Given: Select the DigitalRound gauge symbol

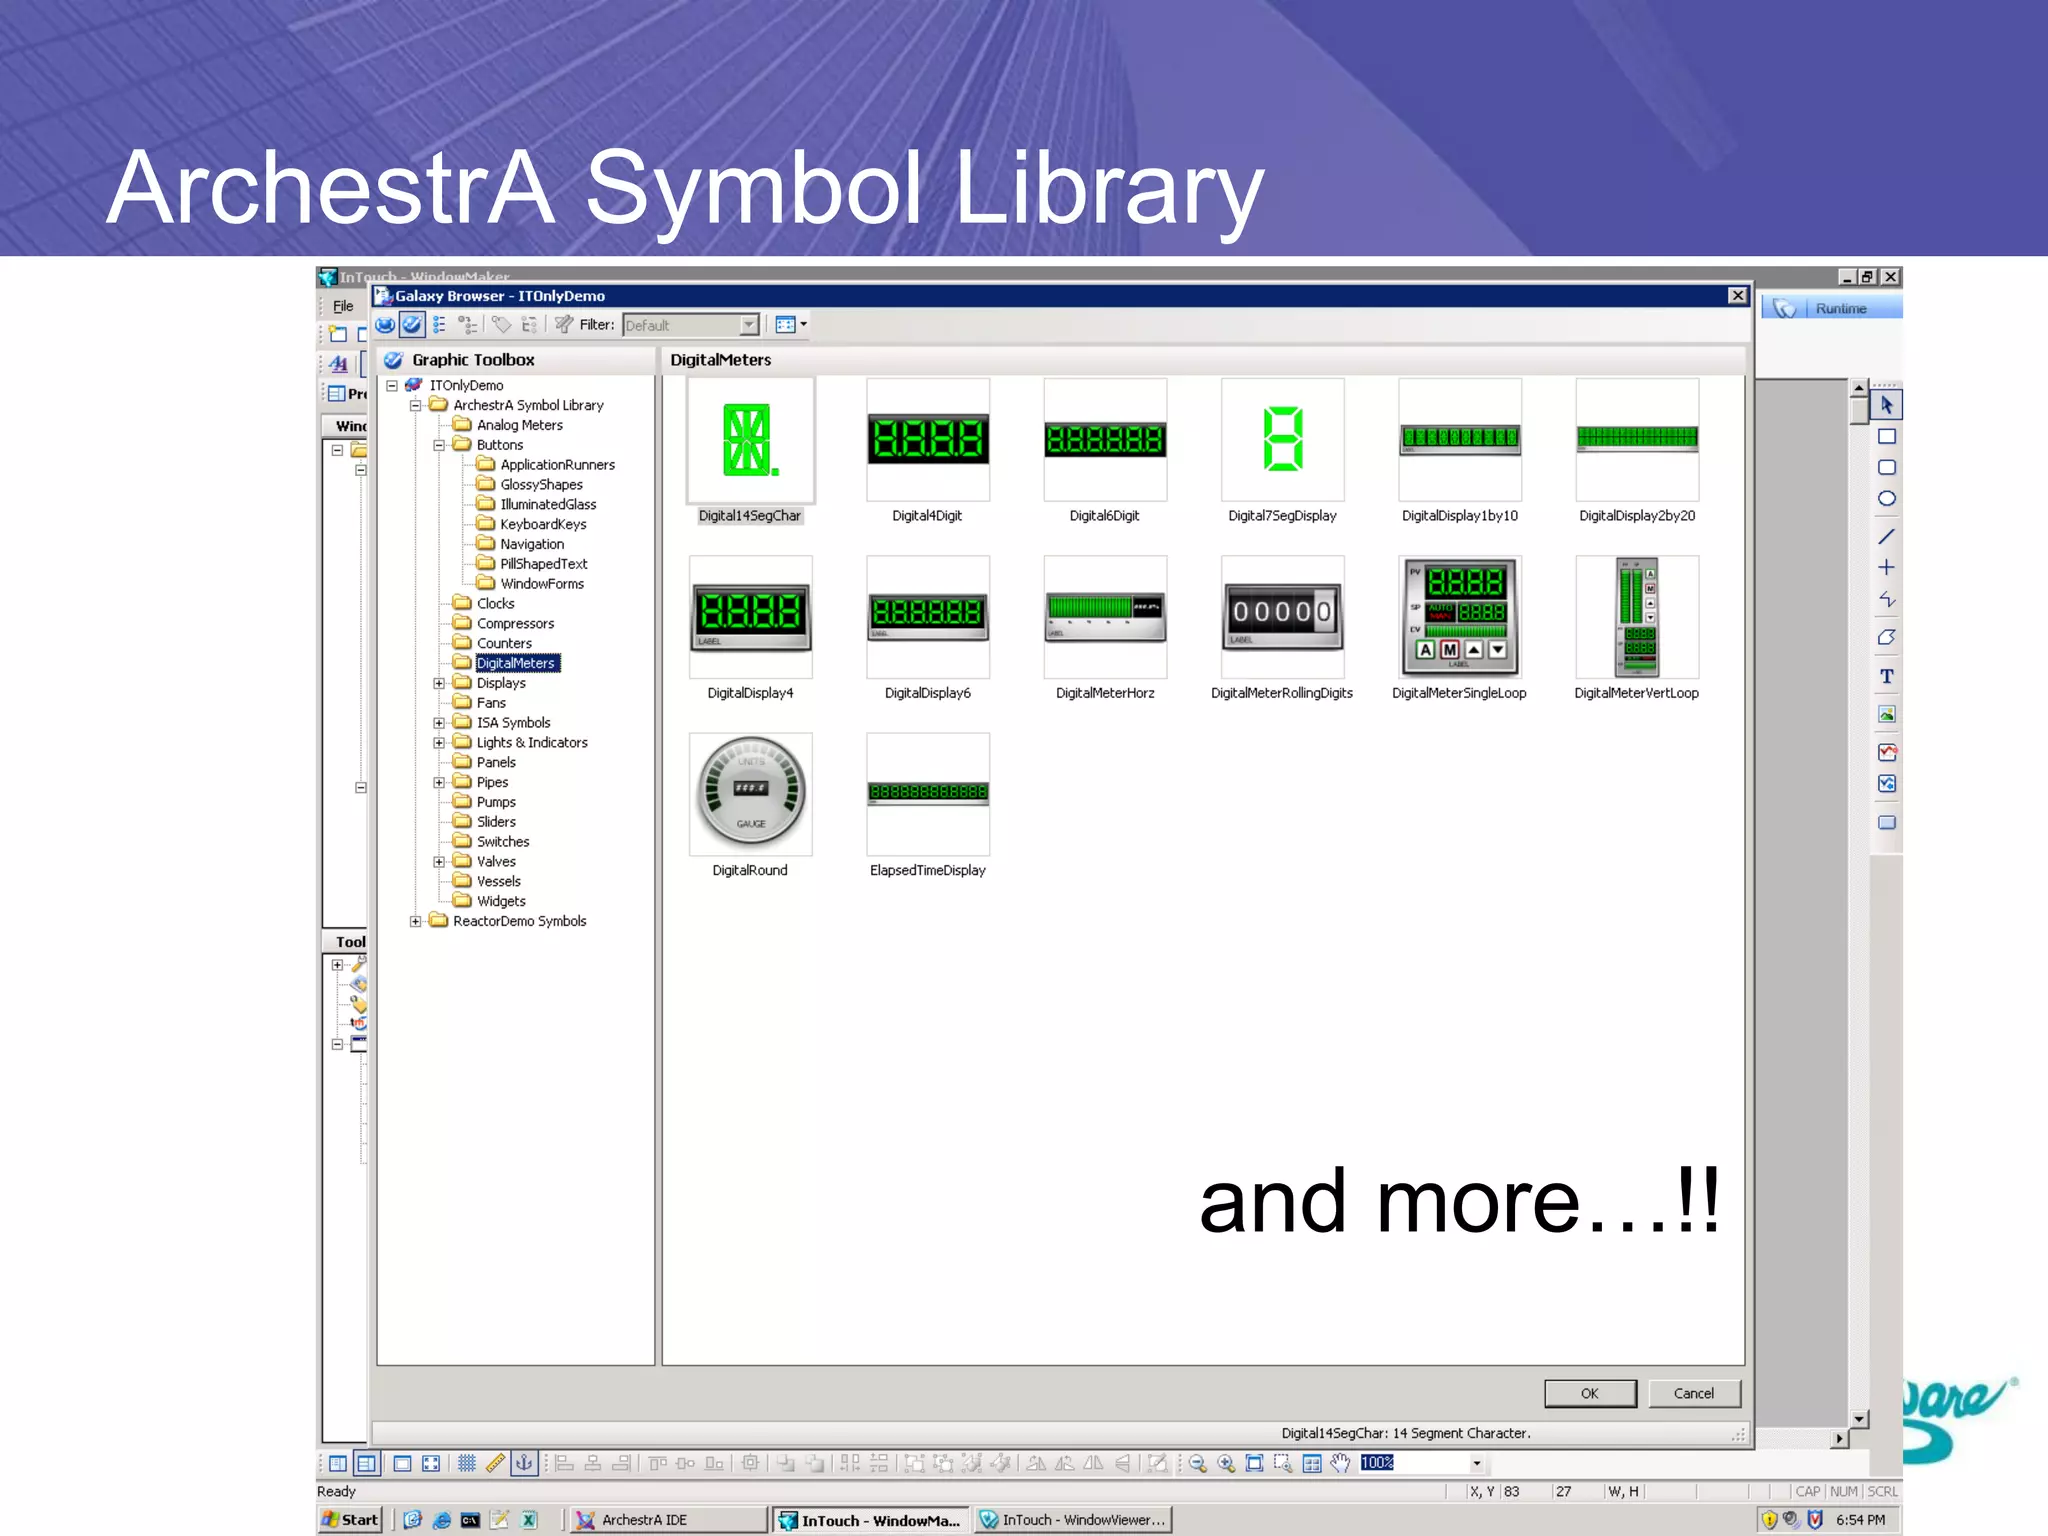Looking at the screenshot, I should click(x=750, y=806).
